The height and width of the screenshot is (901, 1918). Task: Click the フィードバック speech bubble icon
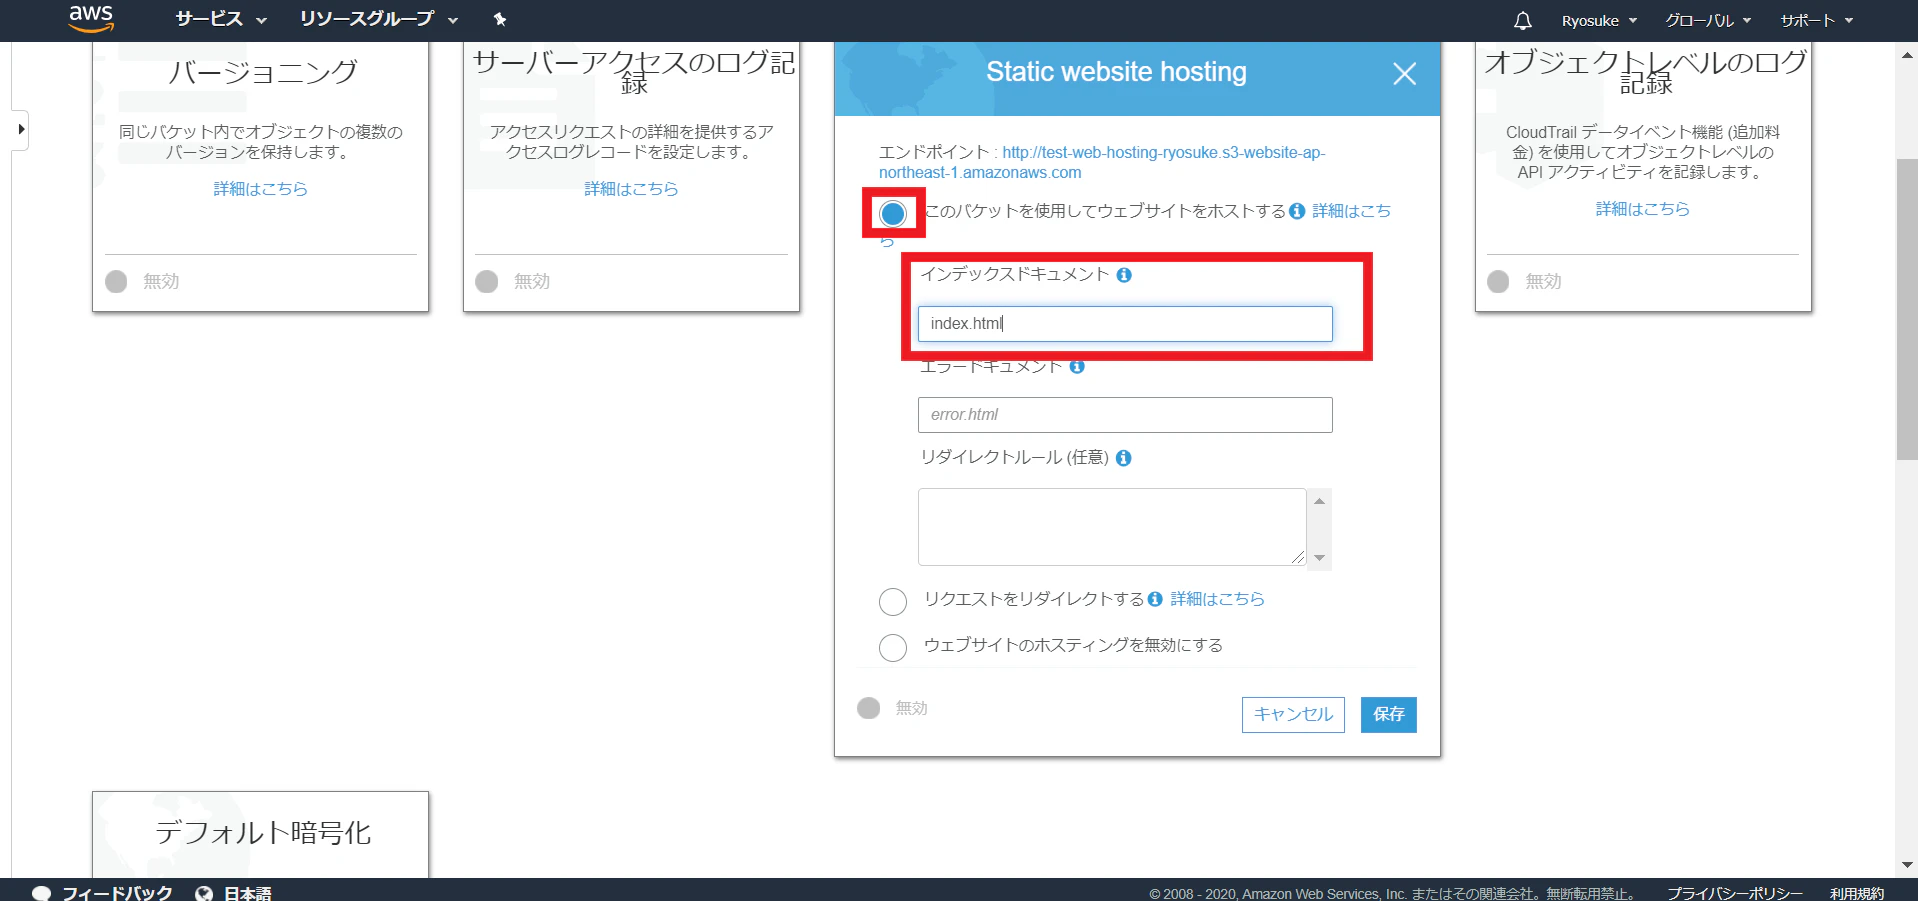pos(41,893)
